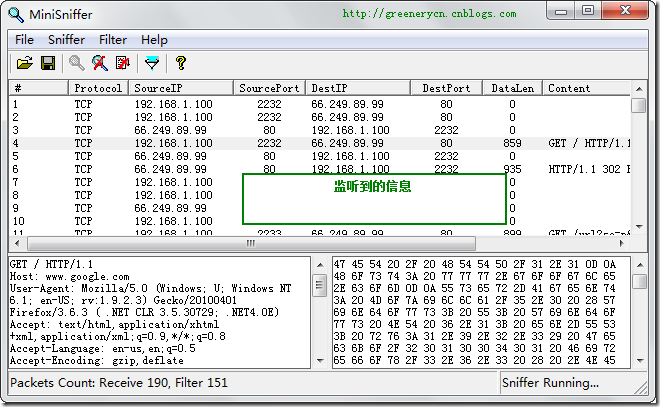Open filter settings funnel icon
Image resolution: width=660 pixels, height=407 pixels.
click(152, 63)
